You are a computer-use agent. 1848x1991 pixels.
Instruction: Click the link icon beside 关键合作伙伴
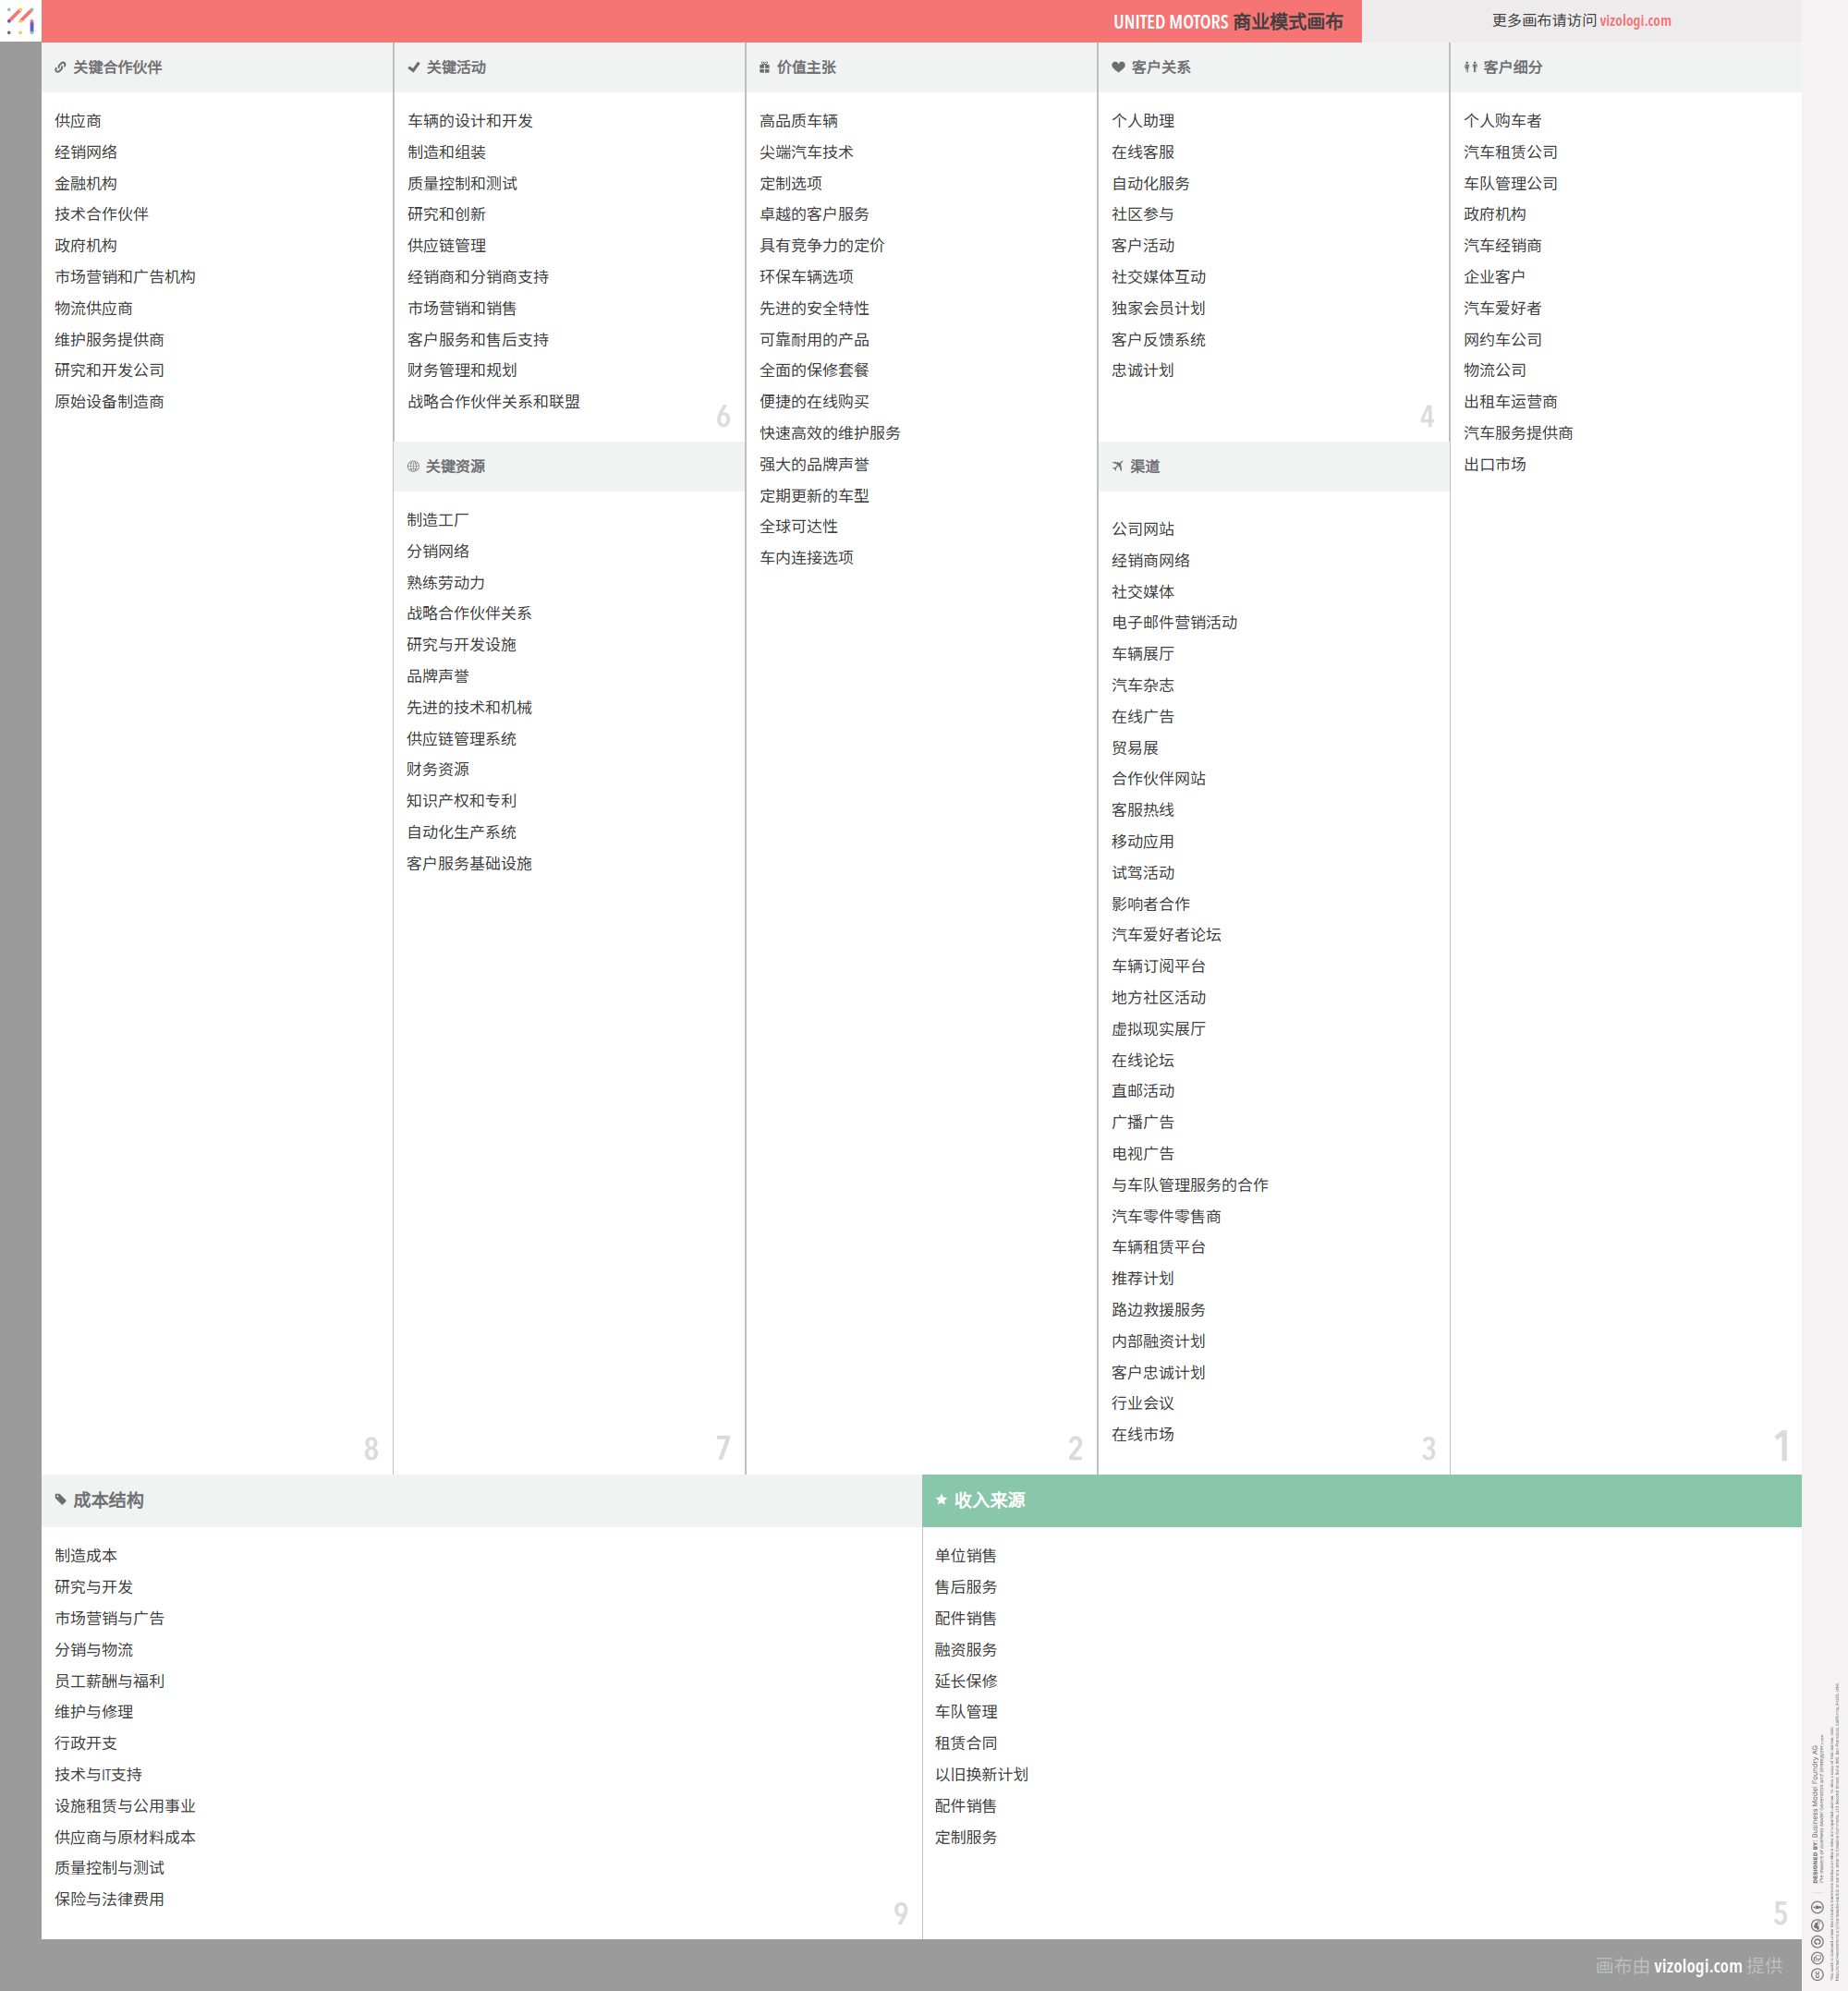point(60,68)
